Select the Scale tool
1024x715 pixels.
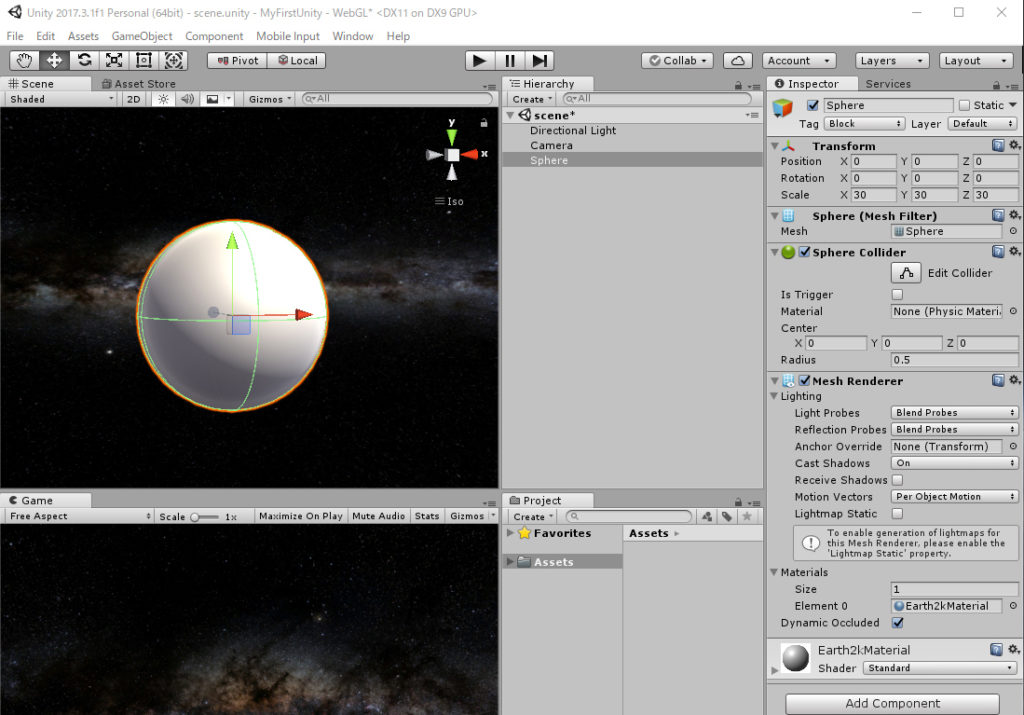point(114,61)
